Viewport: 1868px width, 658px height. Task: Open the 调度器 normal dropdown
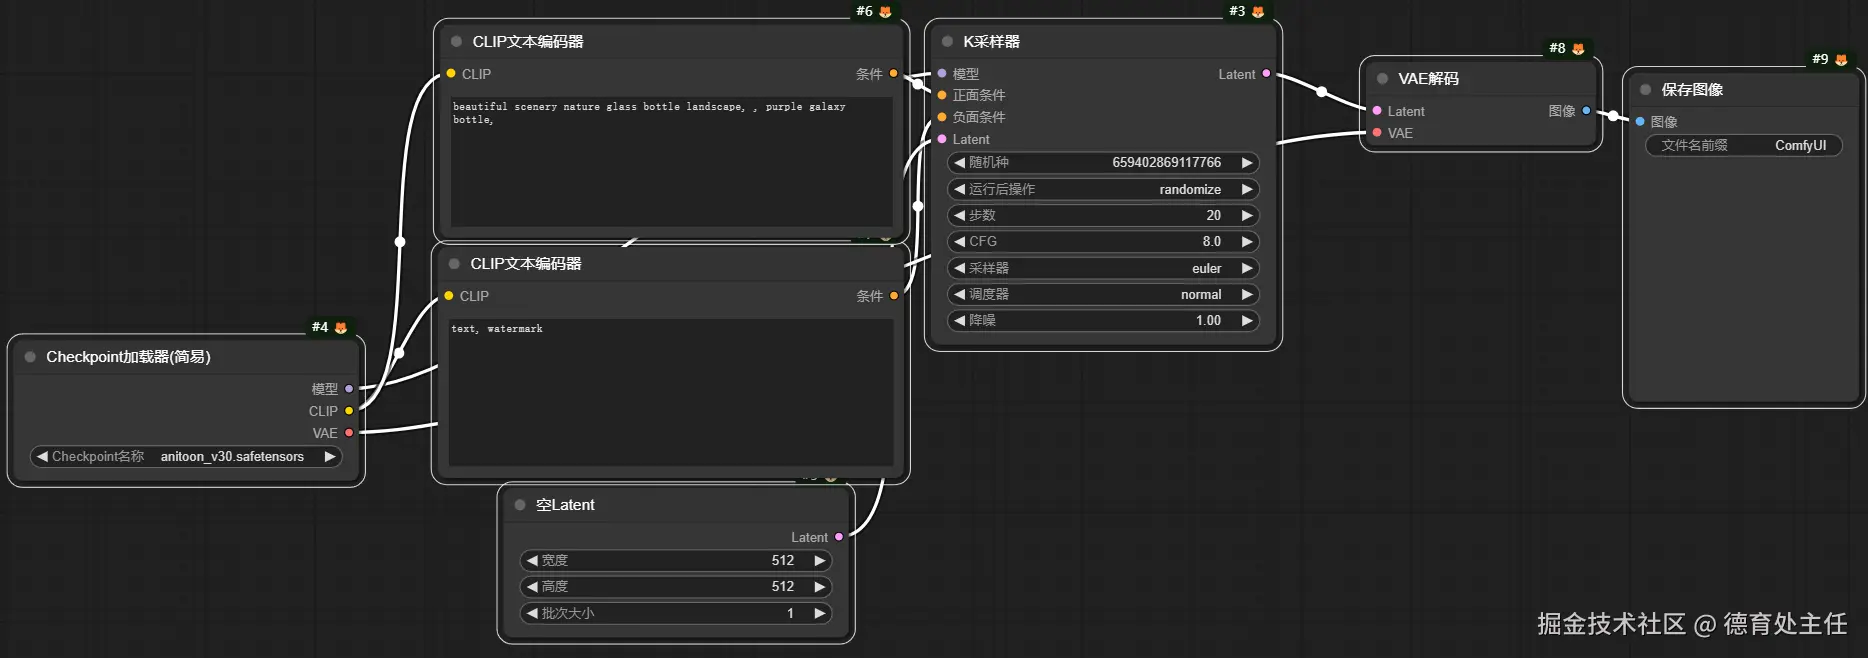click(x=1103, y=294)
